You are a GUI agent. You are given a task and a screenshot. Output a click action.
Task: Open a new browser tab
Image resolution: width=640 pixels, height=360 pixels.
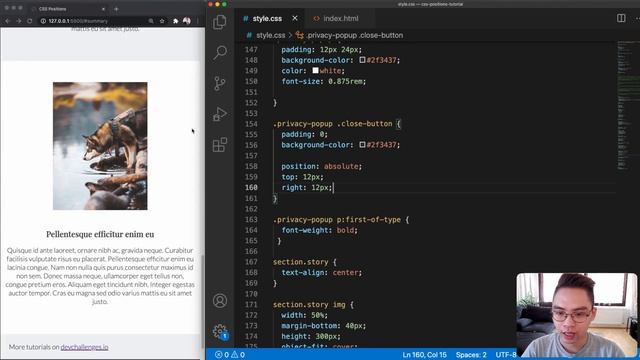point(116,9)
